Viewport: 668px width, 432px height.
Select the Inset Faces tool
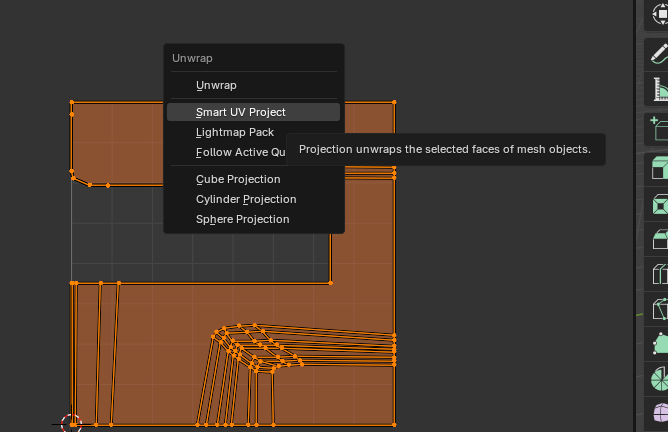659,204
